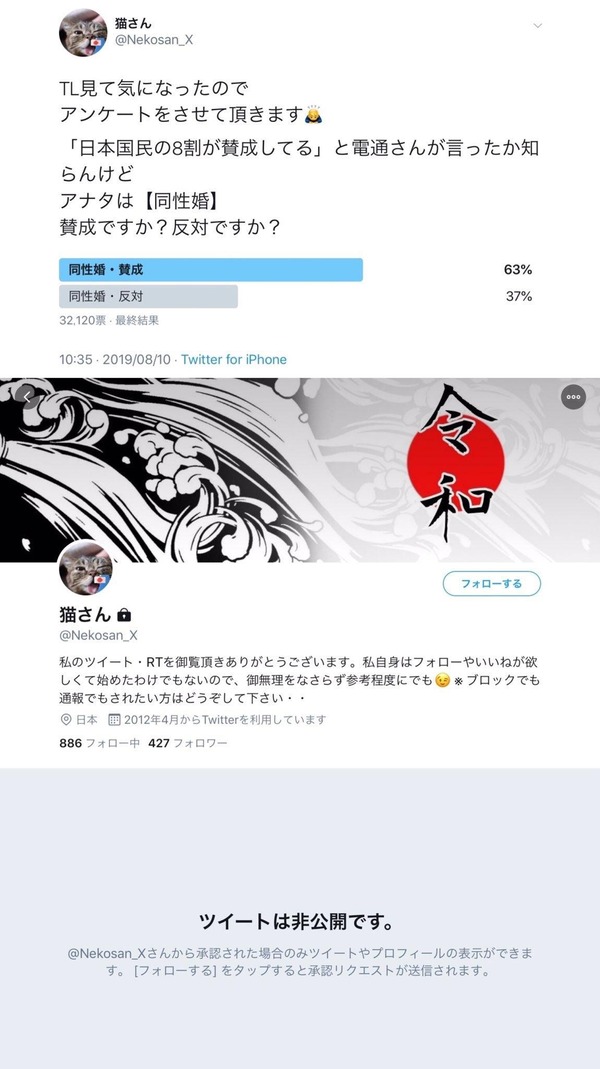Tap the back arrow on the profile banner

tap(27, 396)
